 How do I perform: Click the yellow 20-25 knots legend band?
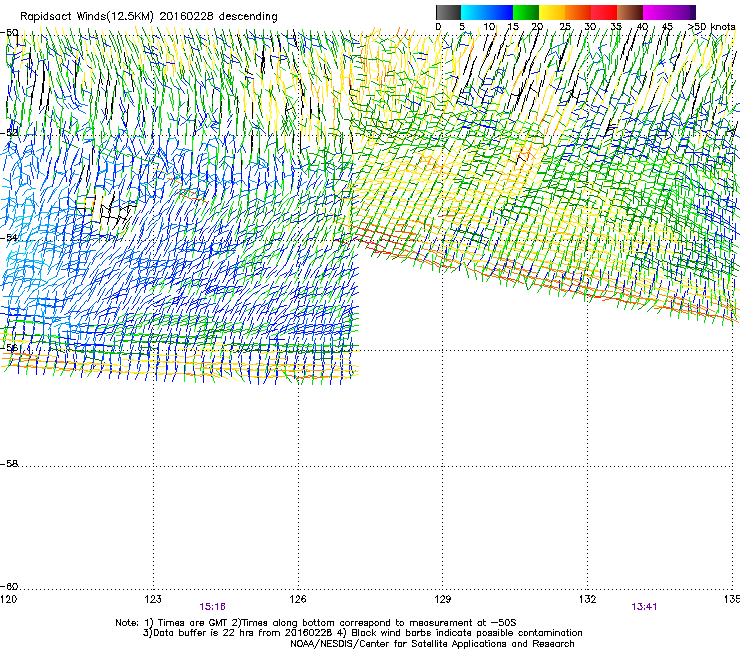pos(552,12)
